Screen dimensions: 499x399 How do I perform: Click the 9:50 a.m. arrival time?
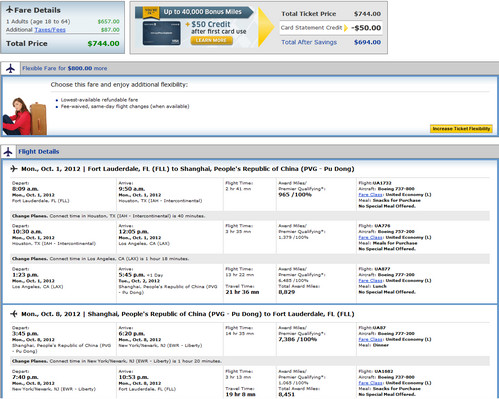(x=132, y=189)
